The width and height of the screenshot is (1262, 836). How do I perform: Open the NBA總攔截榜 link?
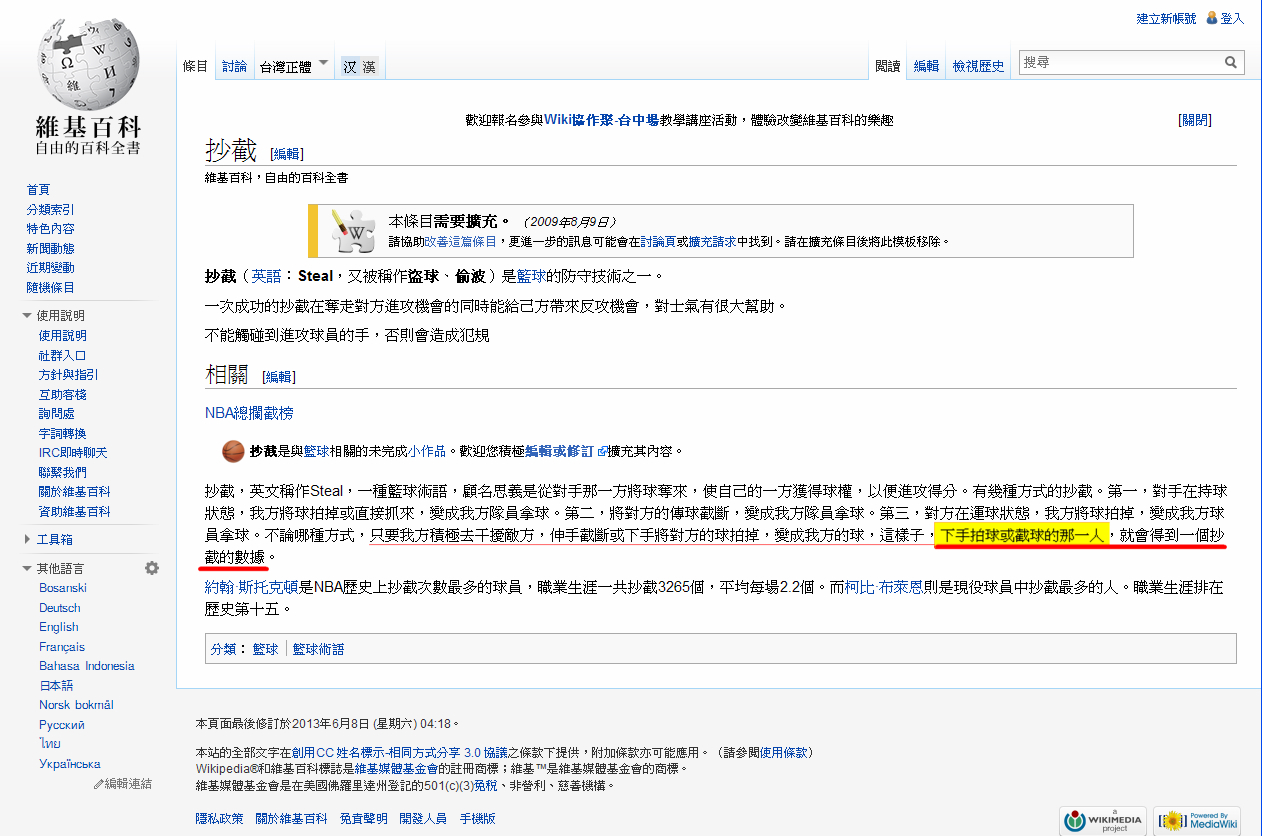coord(249,412)
